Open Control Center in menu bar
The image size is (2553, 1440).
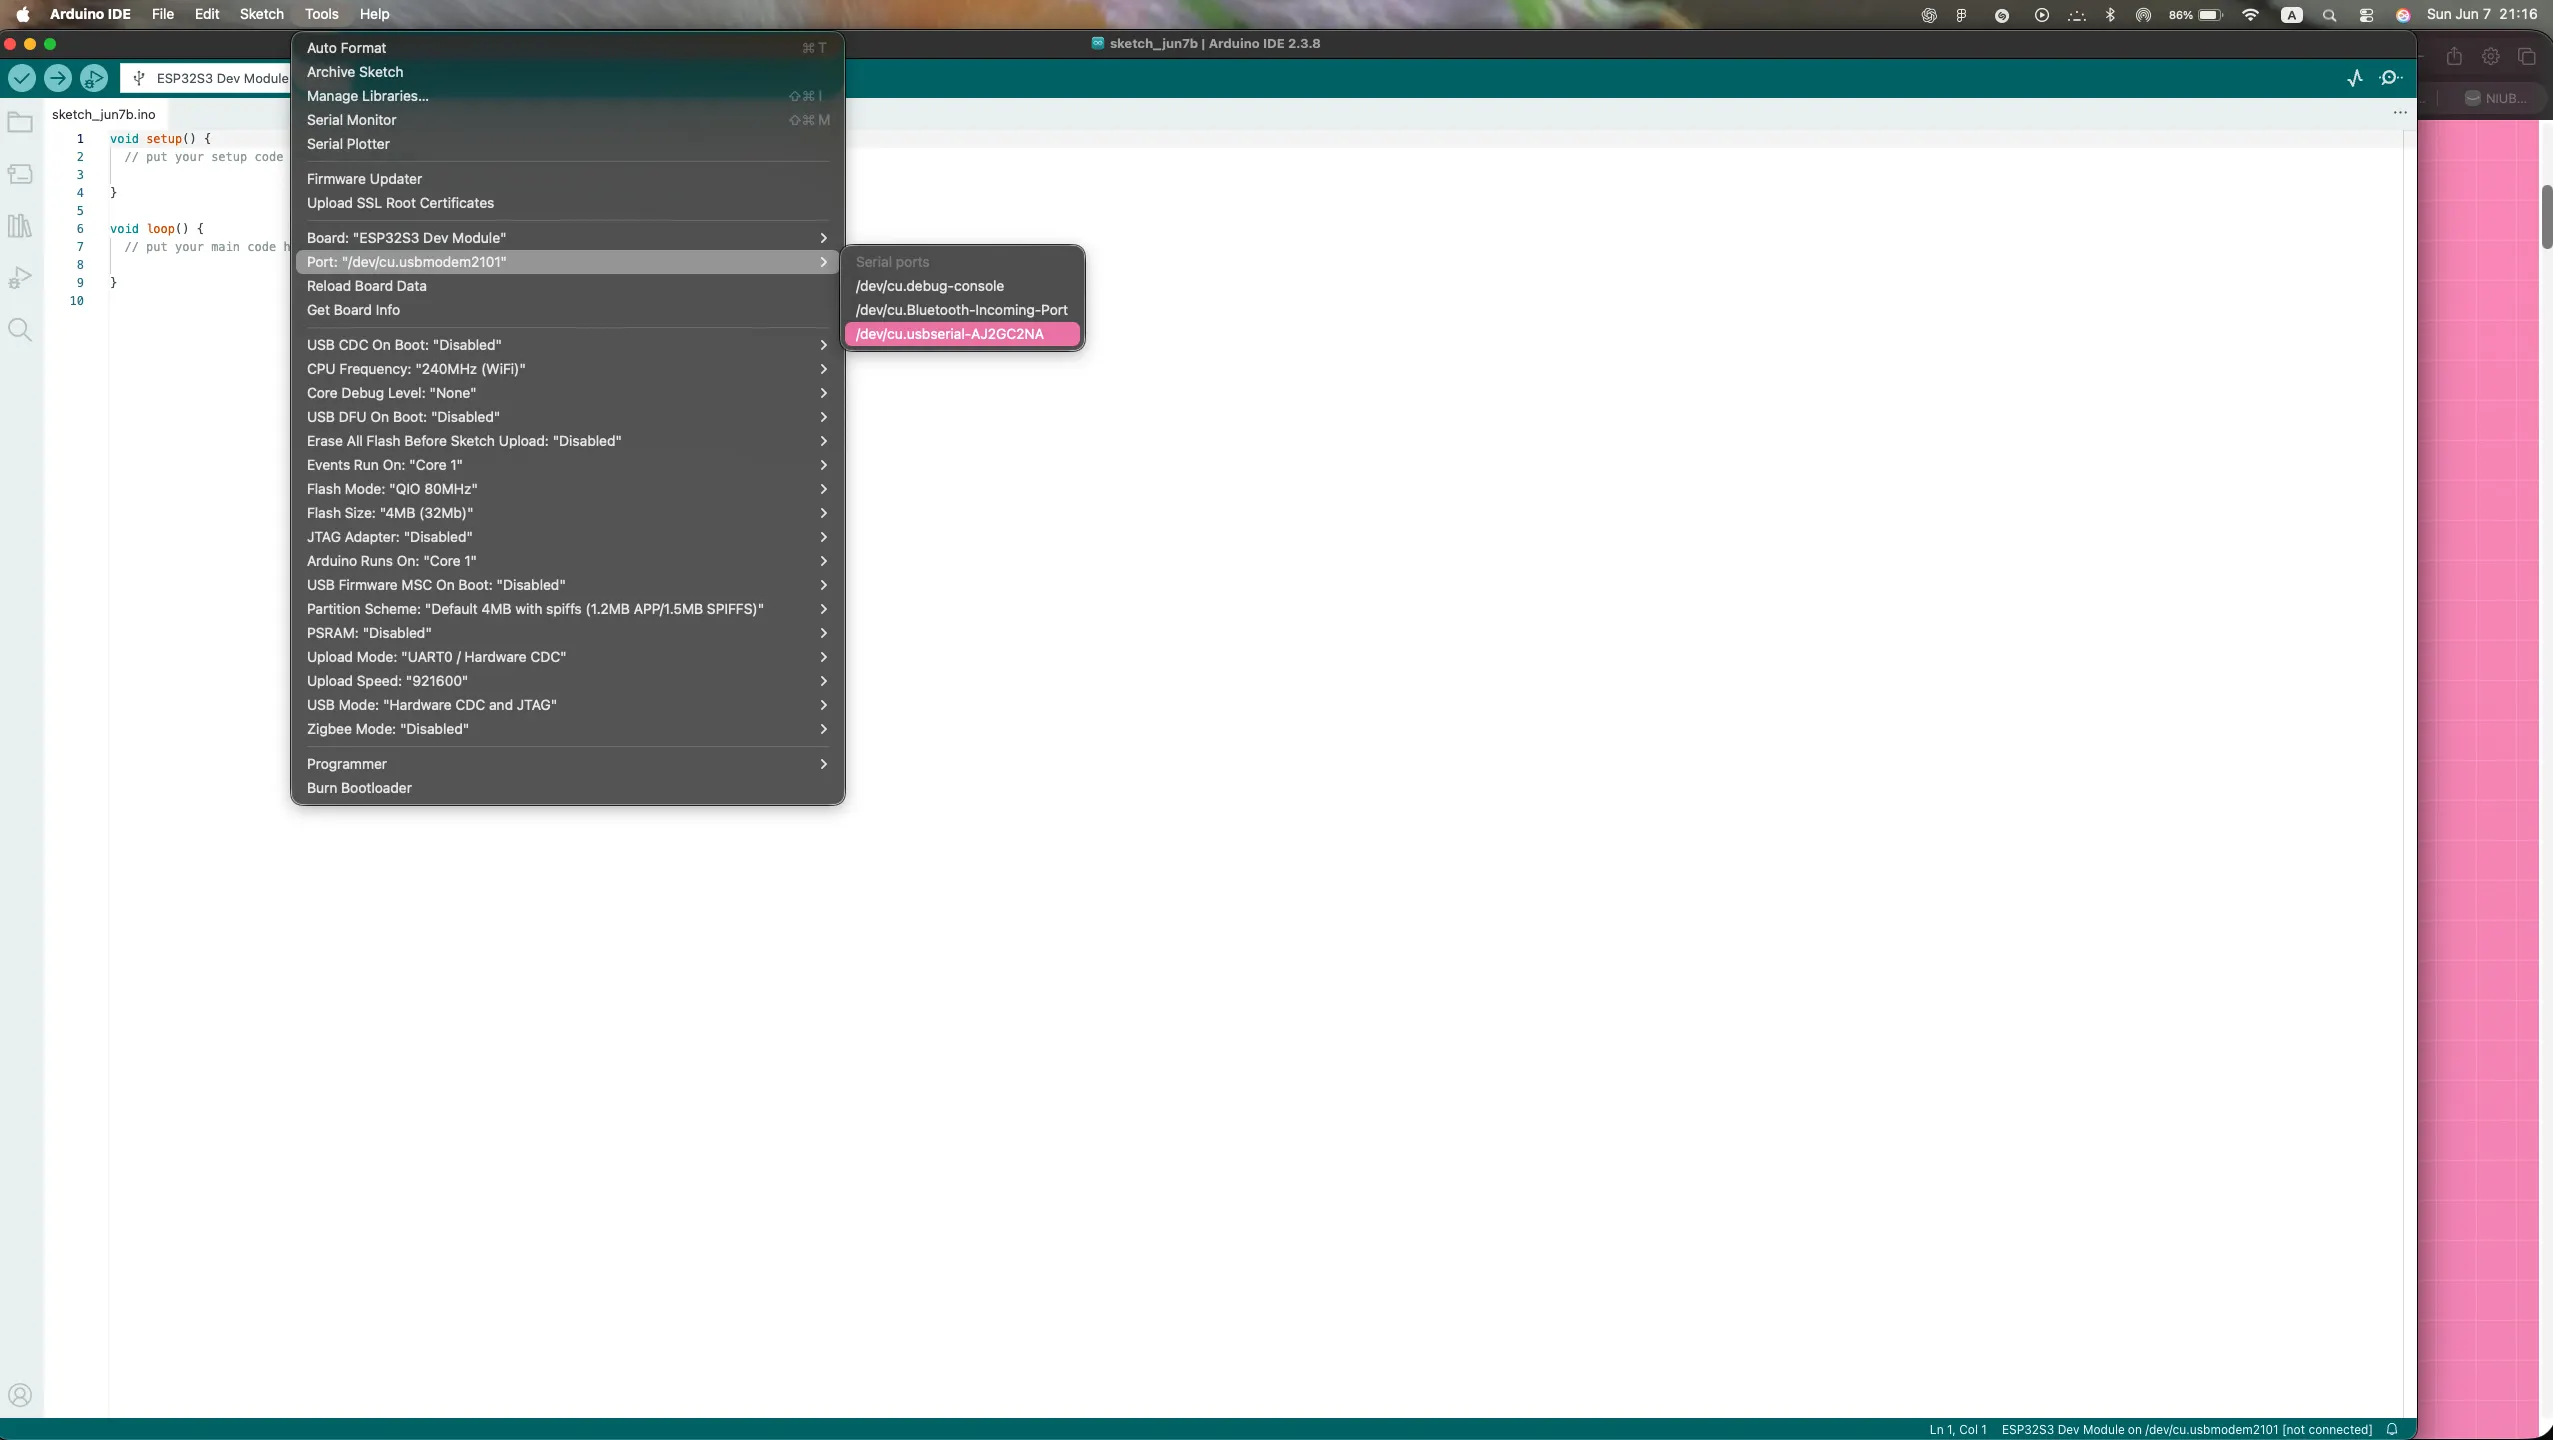click(2366, 15)
